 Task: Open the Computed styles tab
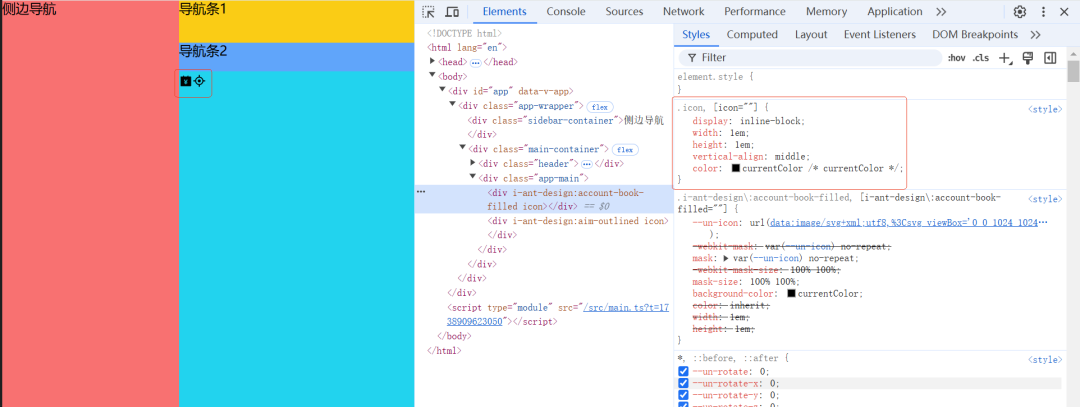pos(752,34)
